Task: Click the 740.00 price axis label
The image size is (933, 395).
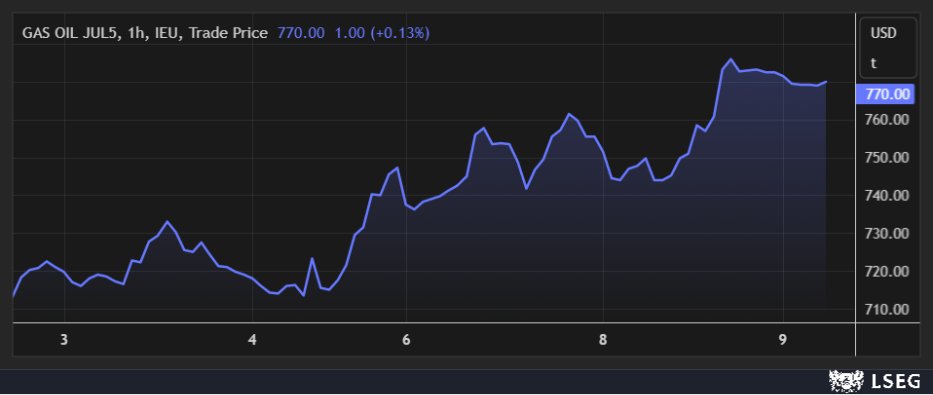Action: [x=887, y=195]
